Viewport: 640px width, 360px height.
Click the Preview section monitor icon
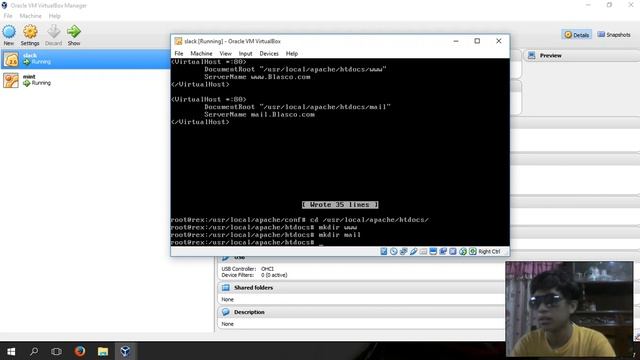tap(531, 56)
